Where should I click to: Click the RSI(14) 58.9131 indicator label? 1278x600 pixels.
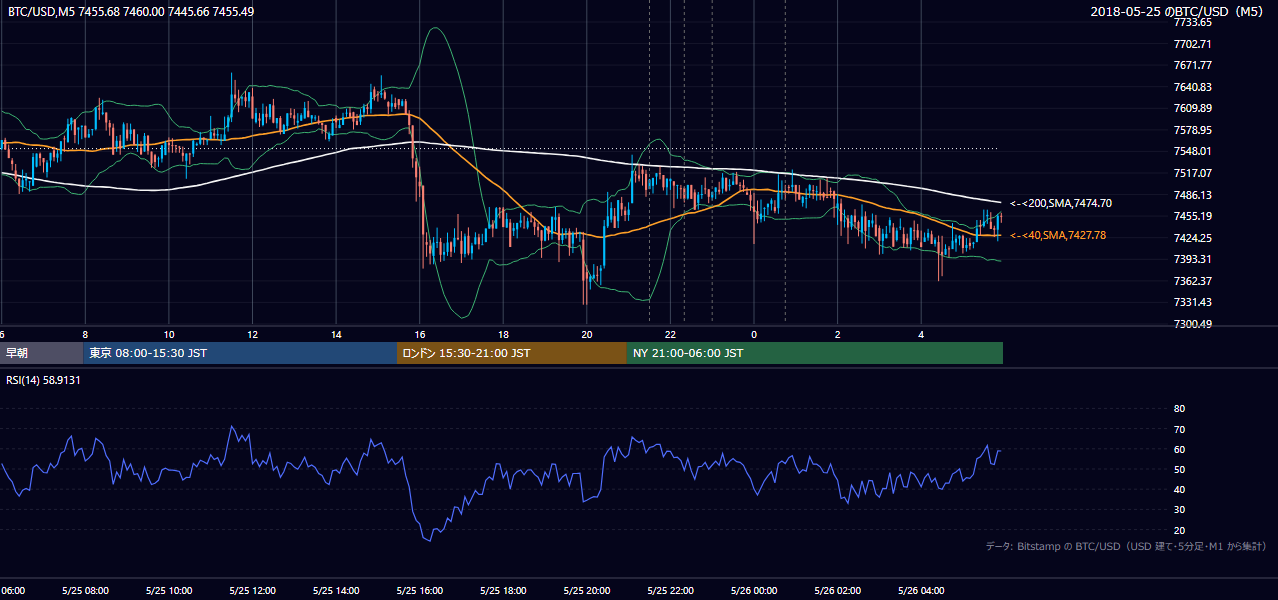click(44, 380)
